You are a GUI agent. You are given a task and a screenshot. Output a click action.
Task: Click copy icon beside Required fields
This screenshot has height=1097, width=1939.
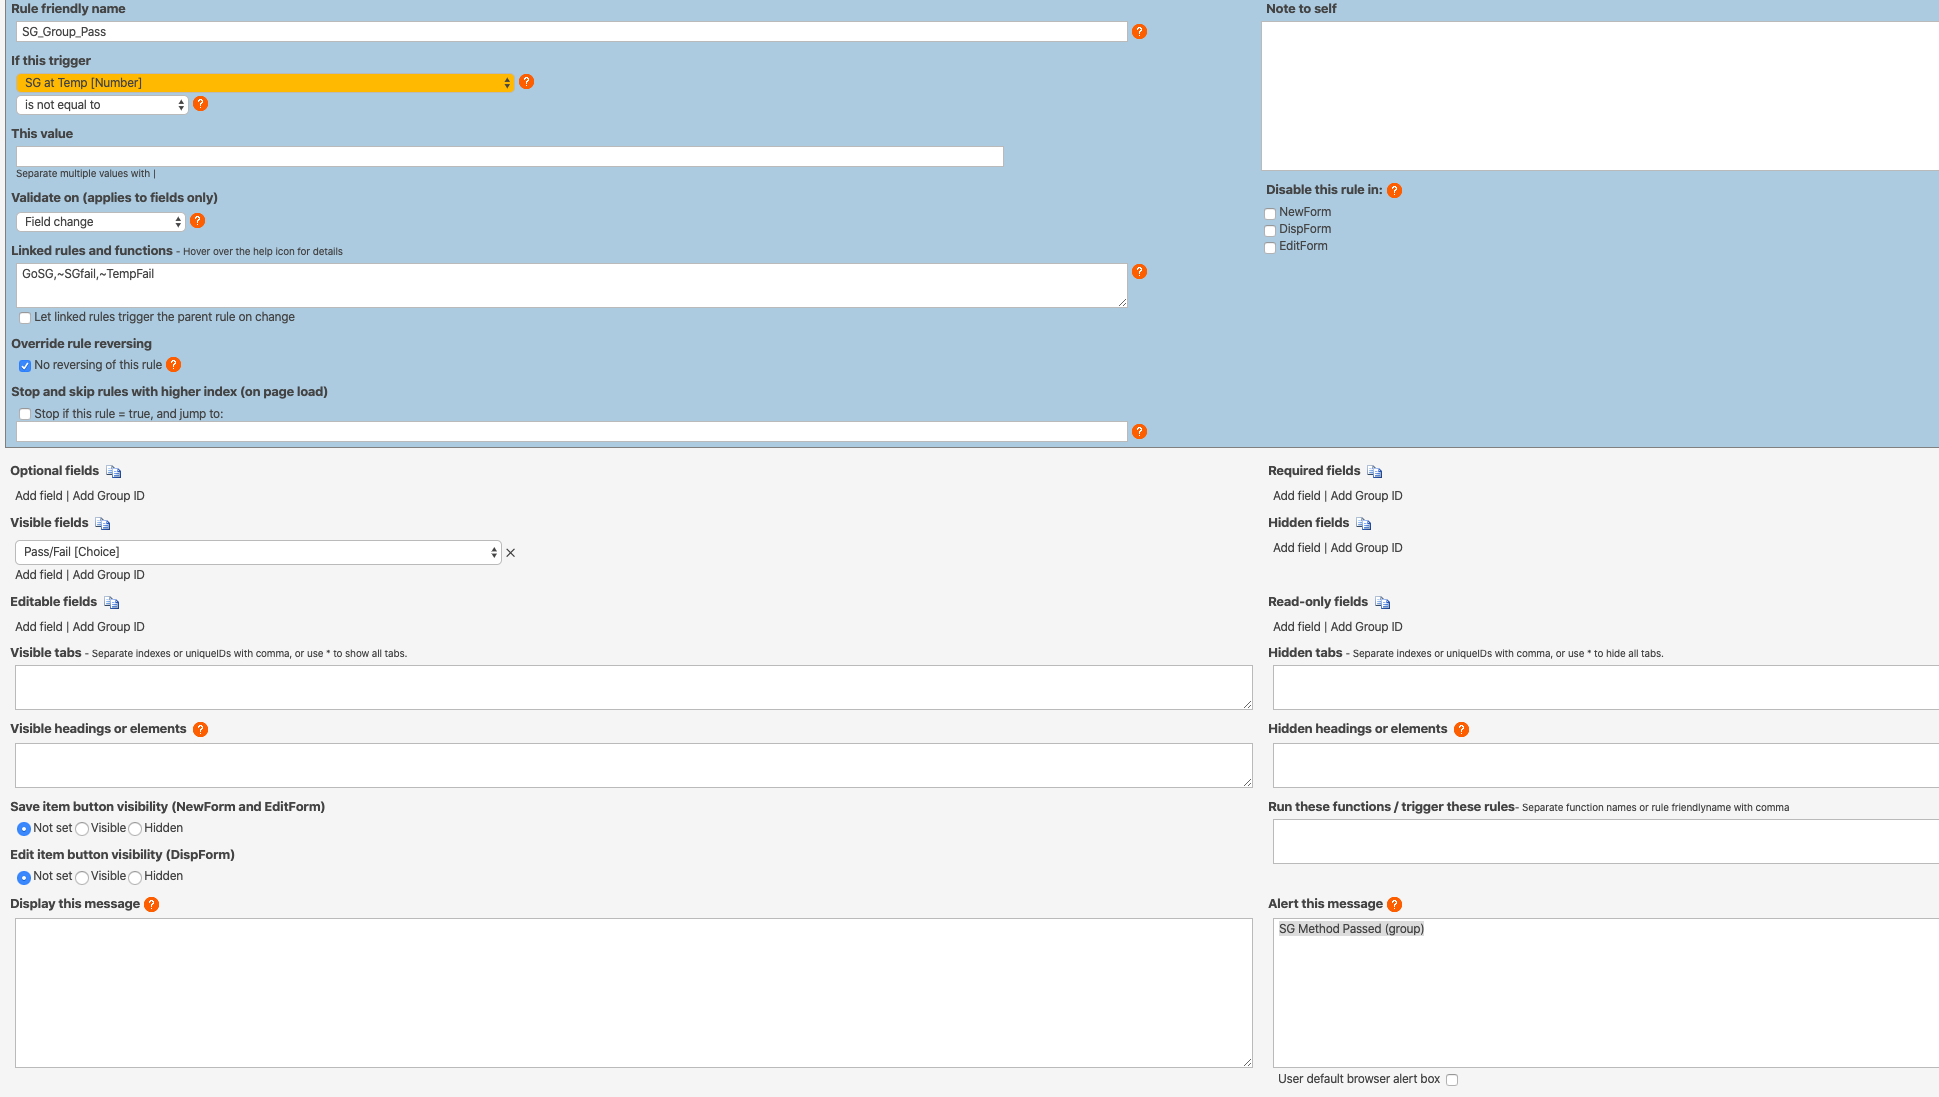coord(1375,472)
